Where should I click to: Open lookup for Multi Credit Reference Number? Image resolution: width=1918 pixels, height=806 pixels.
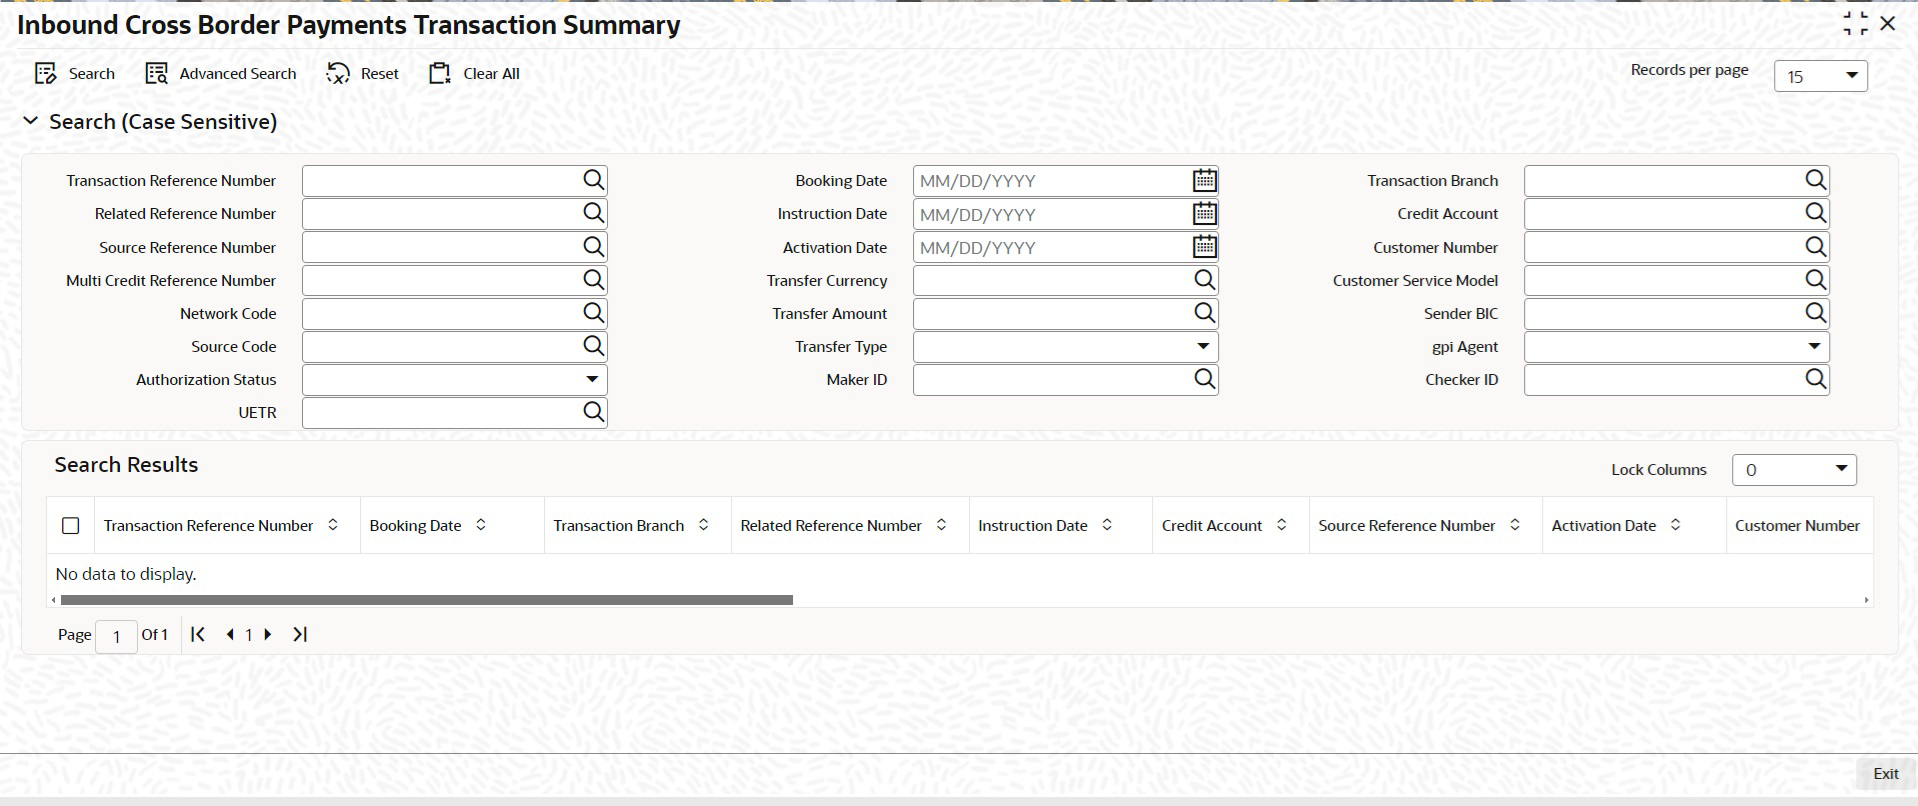593,279
